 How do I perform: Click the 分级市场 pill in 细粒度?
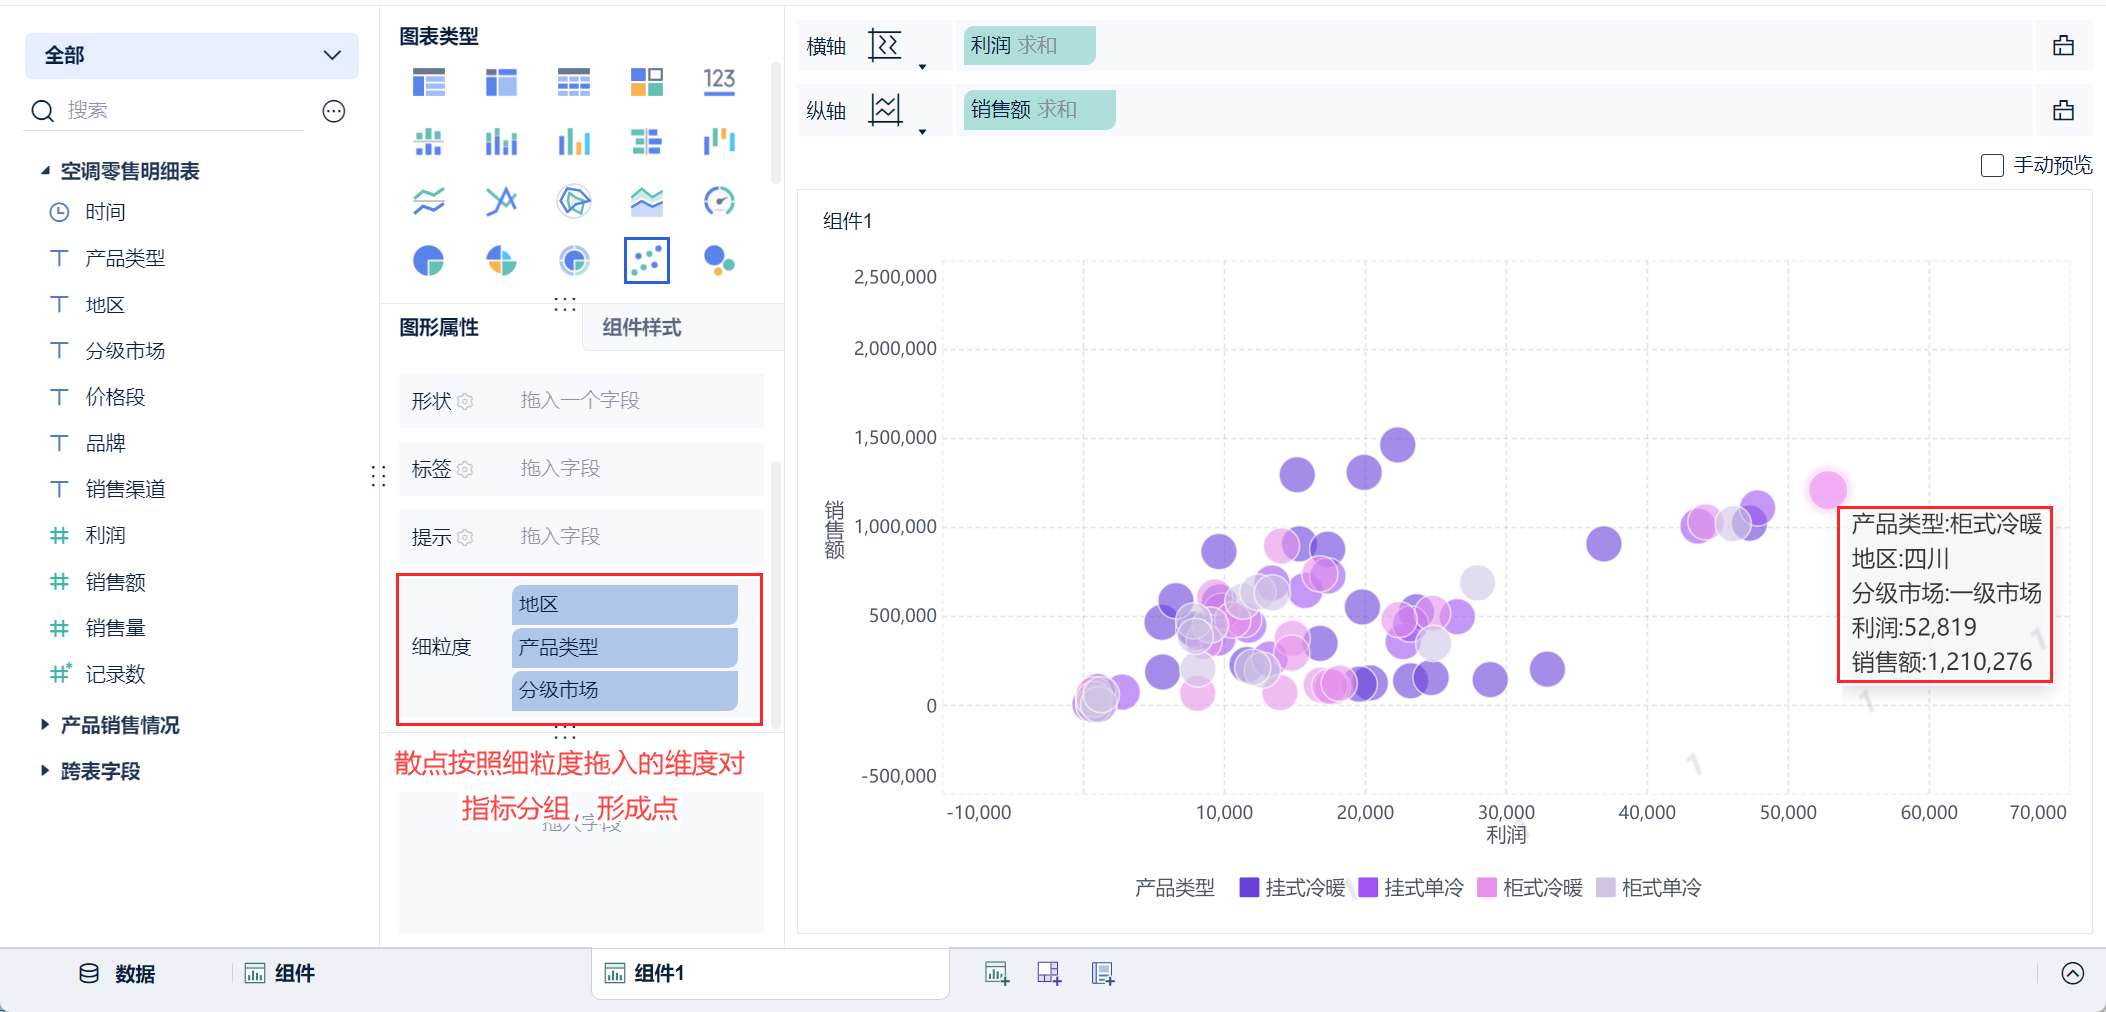(x=625, y=690)
